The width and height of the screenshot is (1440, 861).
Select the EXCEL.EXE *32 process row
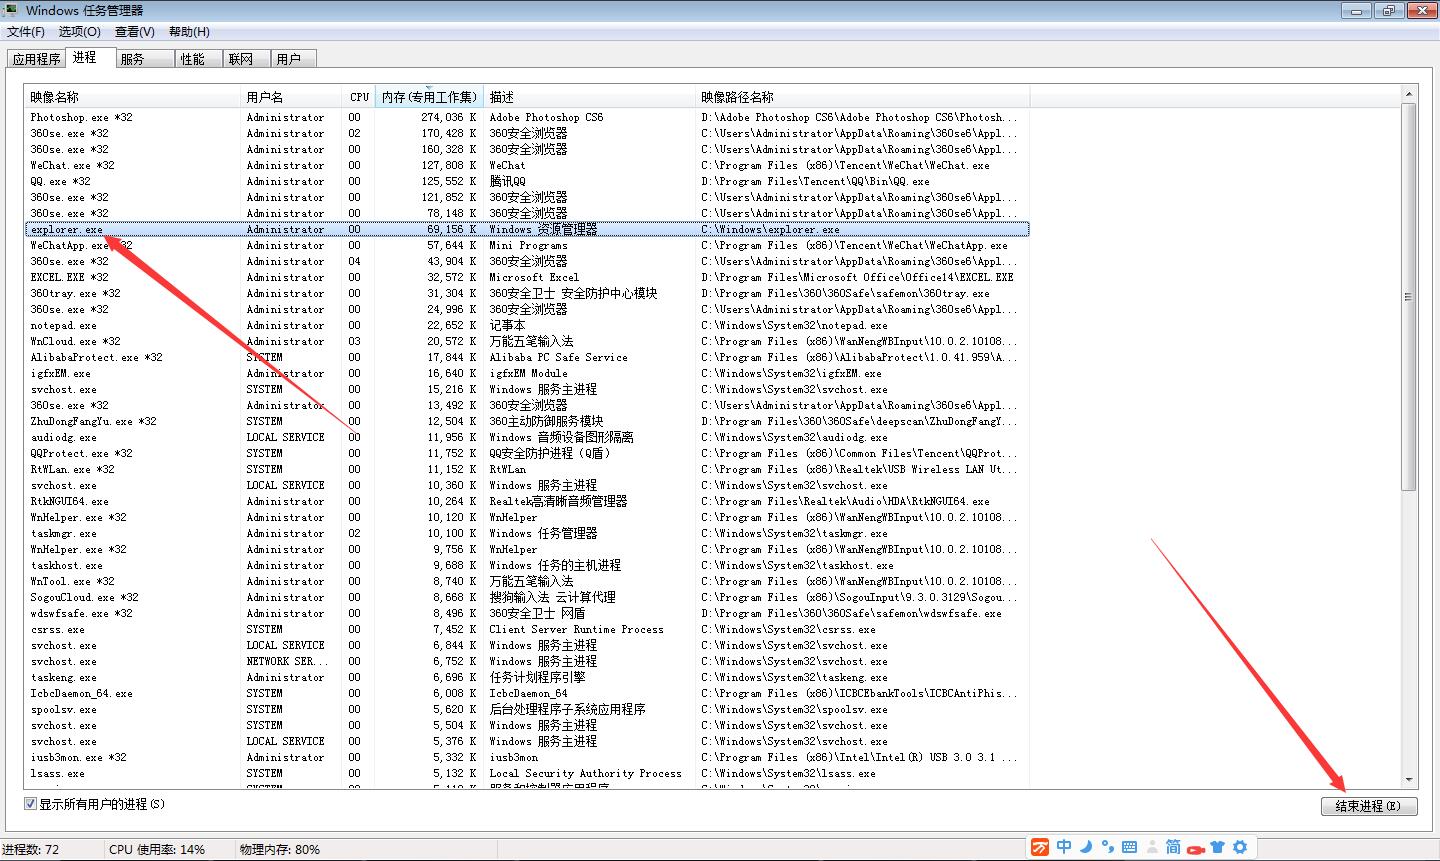527,277
